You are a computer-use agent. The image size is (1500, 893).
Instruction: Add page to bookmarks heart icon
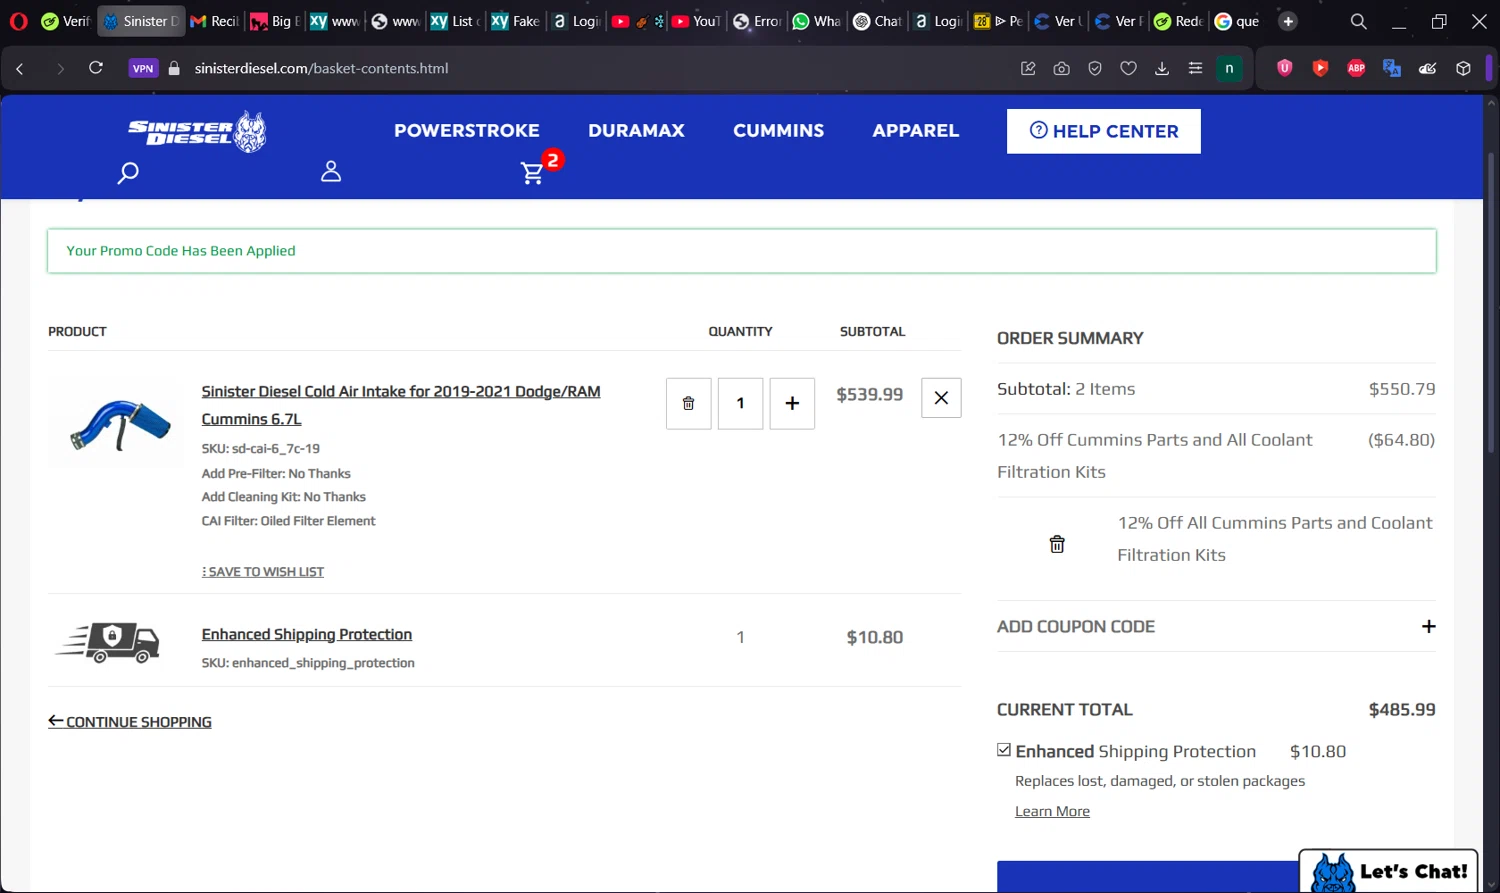1128,68
